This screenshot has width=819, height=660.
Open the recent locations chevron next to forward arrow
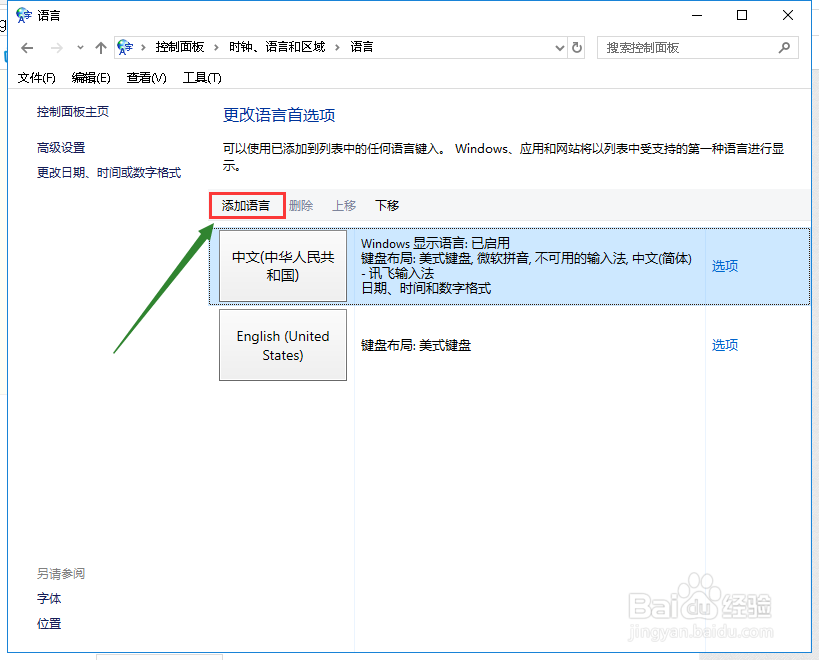coord(79,47)
